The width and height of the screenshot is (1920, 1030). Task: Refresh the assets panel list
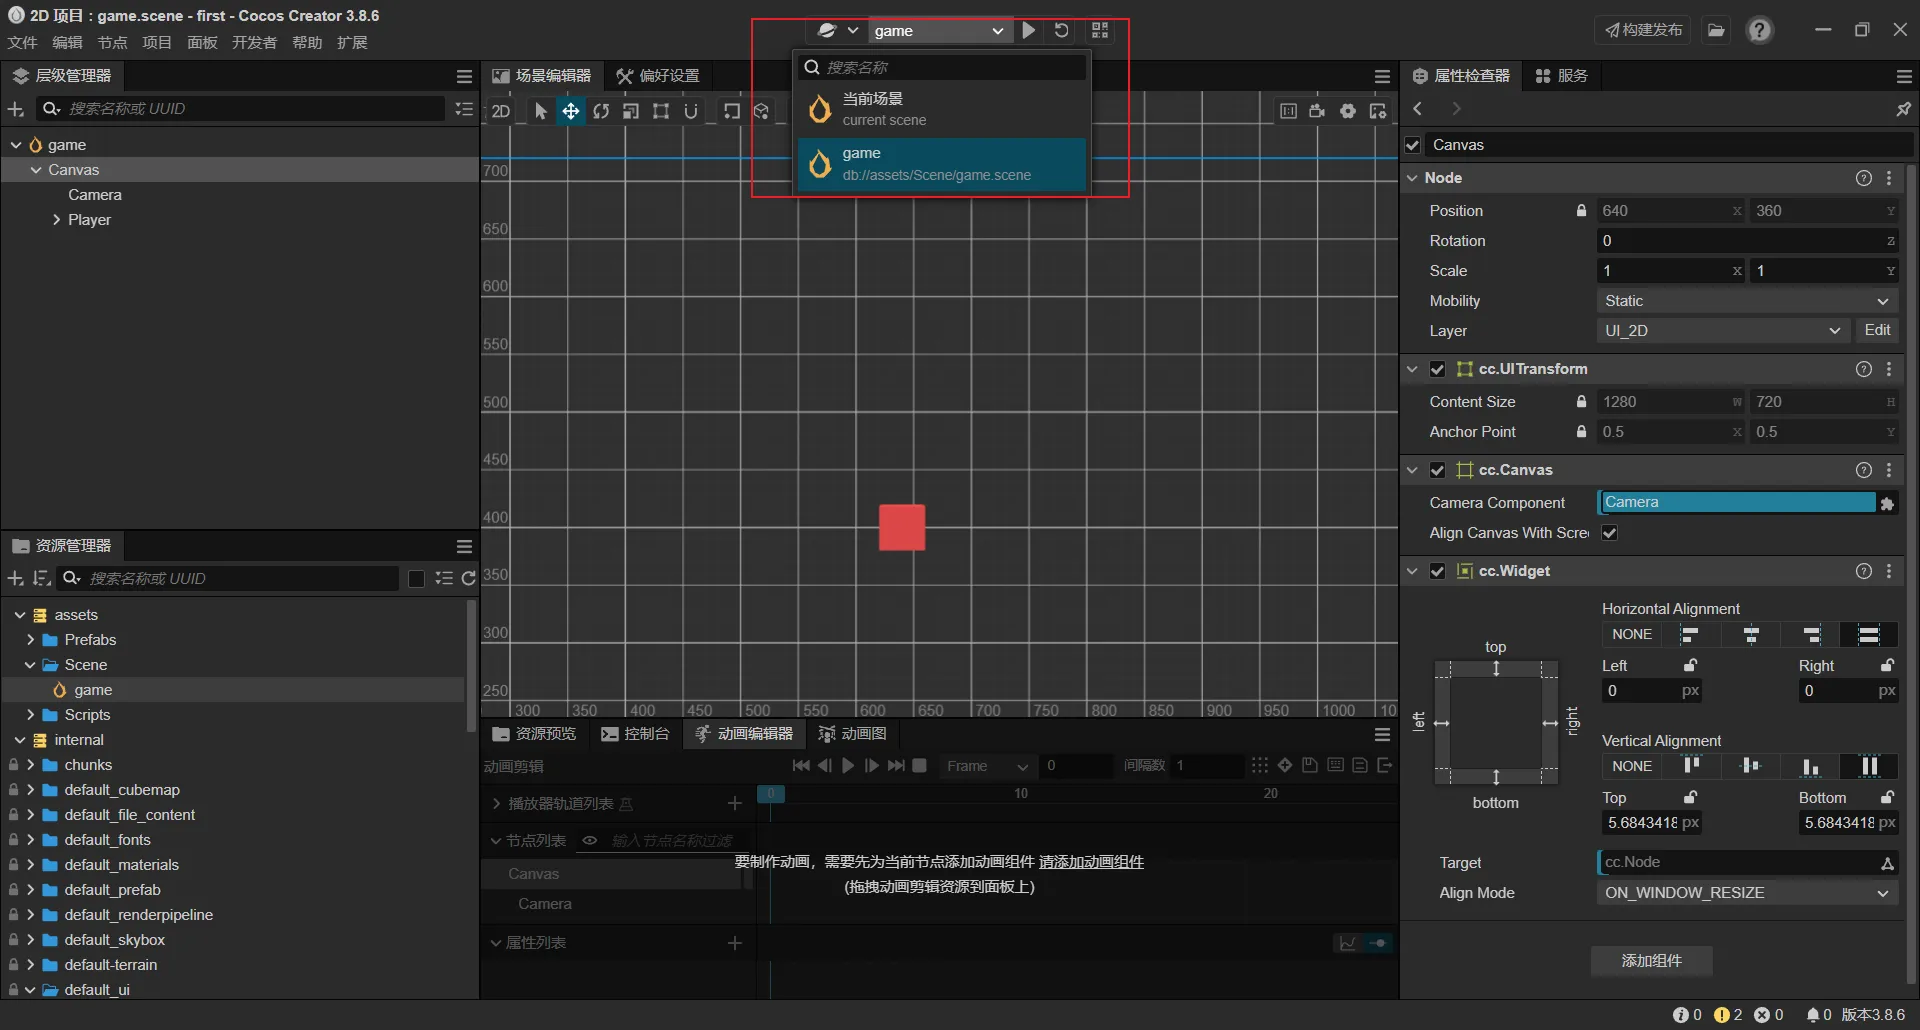(x=468, y=579)
